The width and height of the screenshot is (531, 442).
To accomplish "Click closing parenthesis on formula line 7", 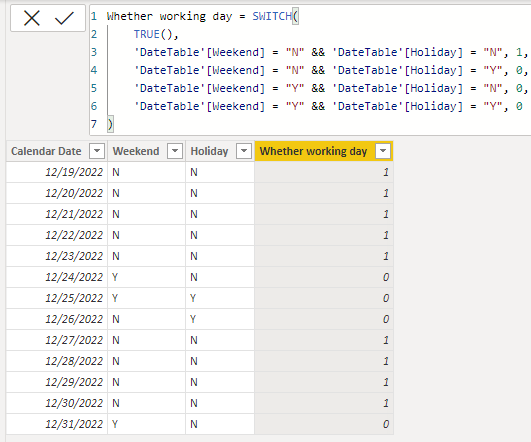I will [110, 124].
